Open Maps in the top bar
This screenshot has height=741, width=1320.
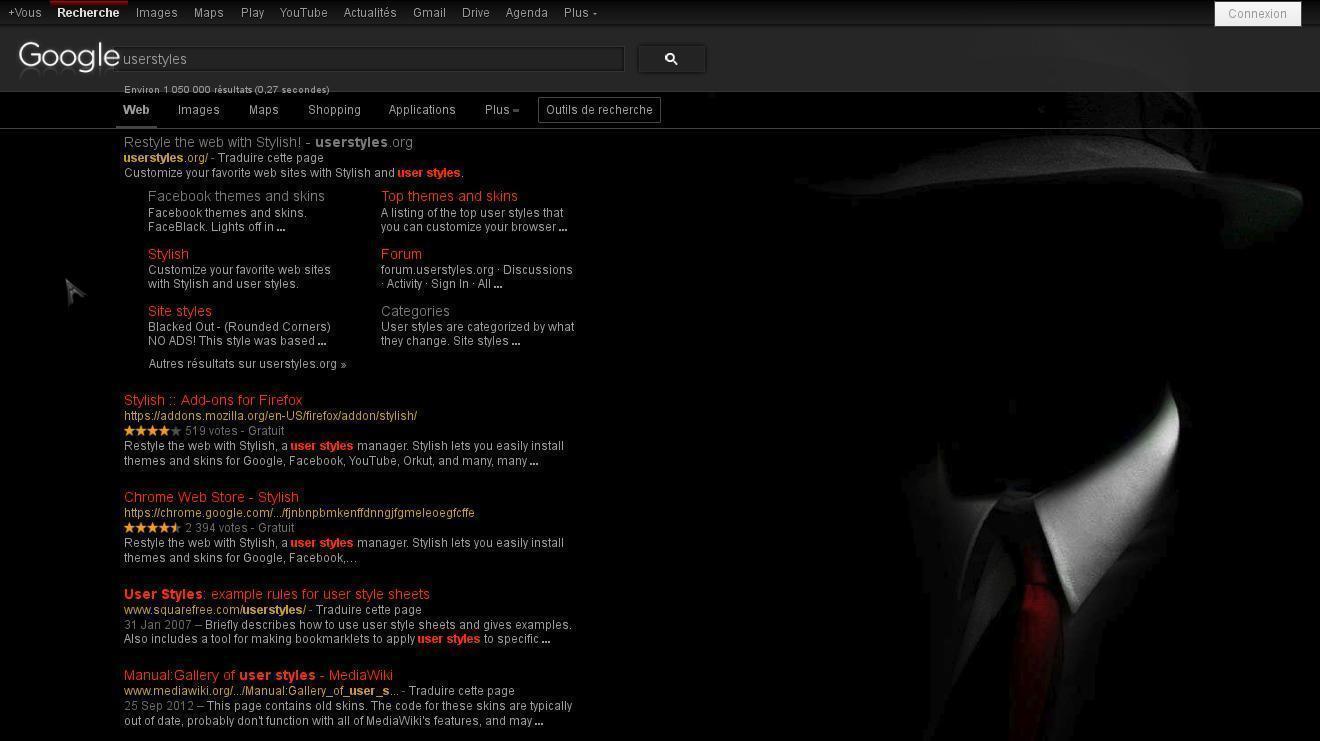pyautogui.click(x=209, y=13)
